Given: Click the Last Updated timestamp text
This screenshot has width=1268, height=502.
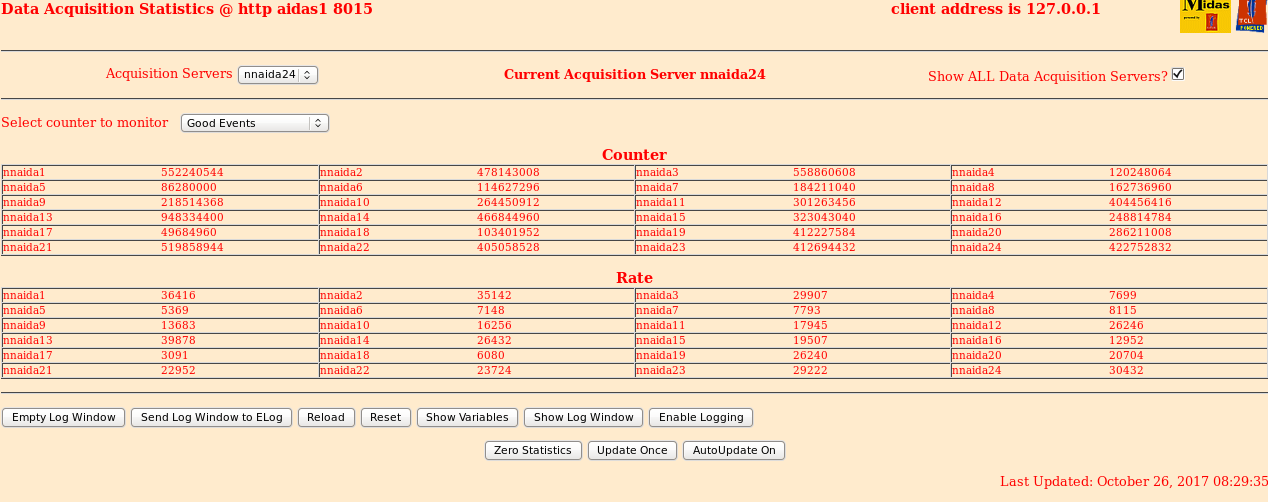Looking at the screenshot, I should [x=1134, y=481].
